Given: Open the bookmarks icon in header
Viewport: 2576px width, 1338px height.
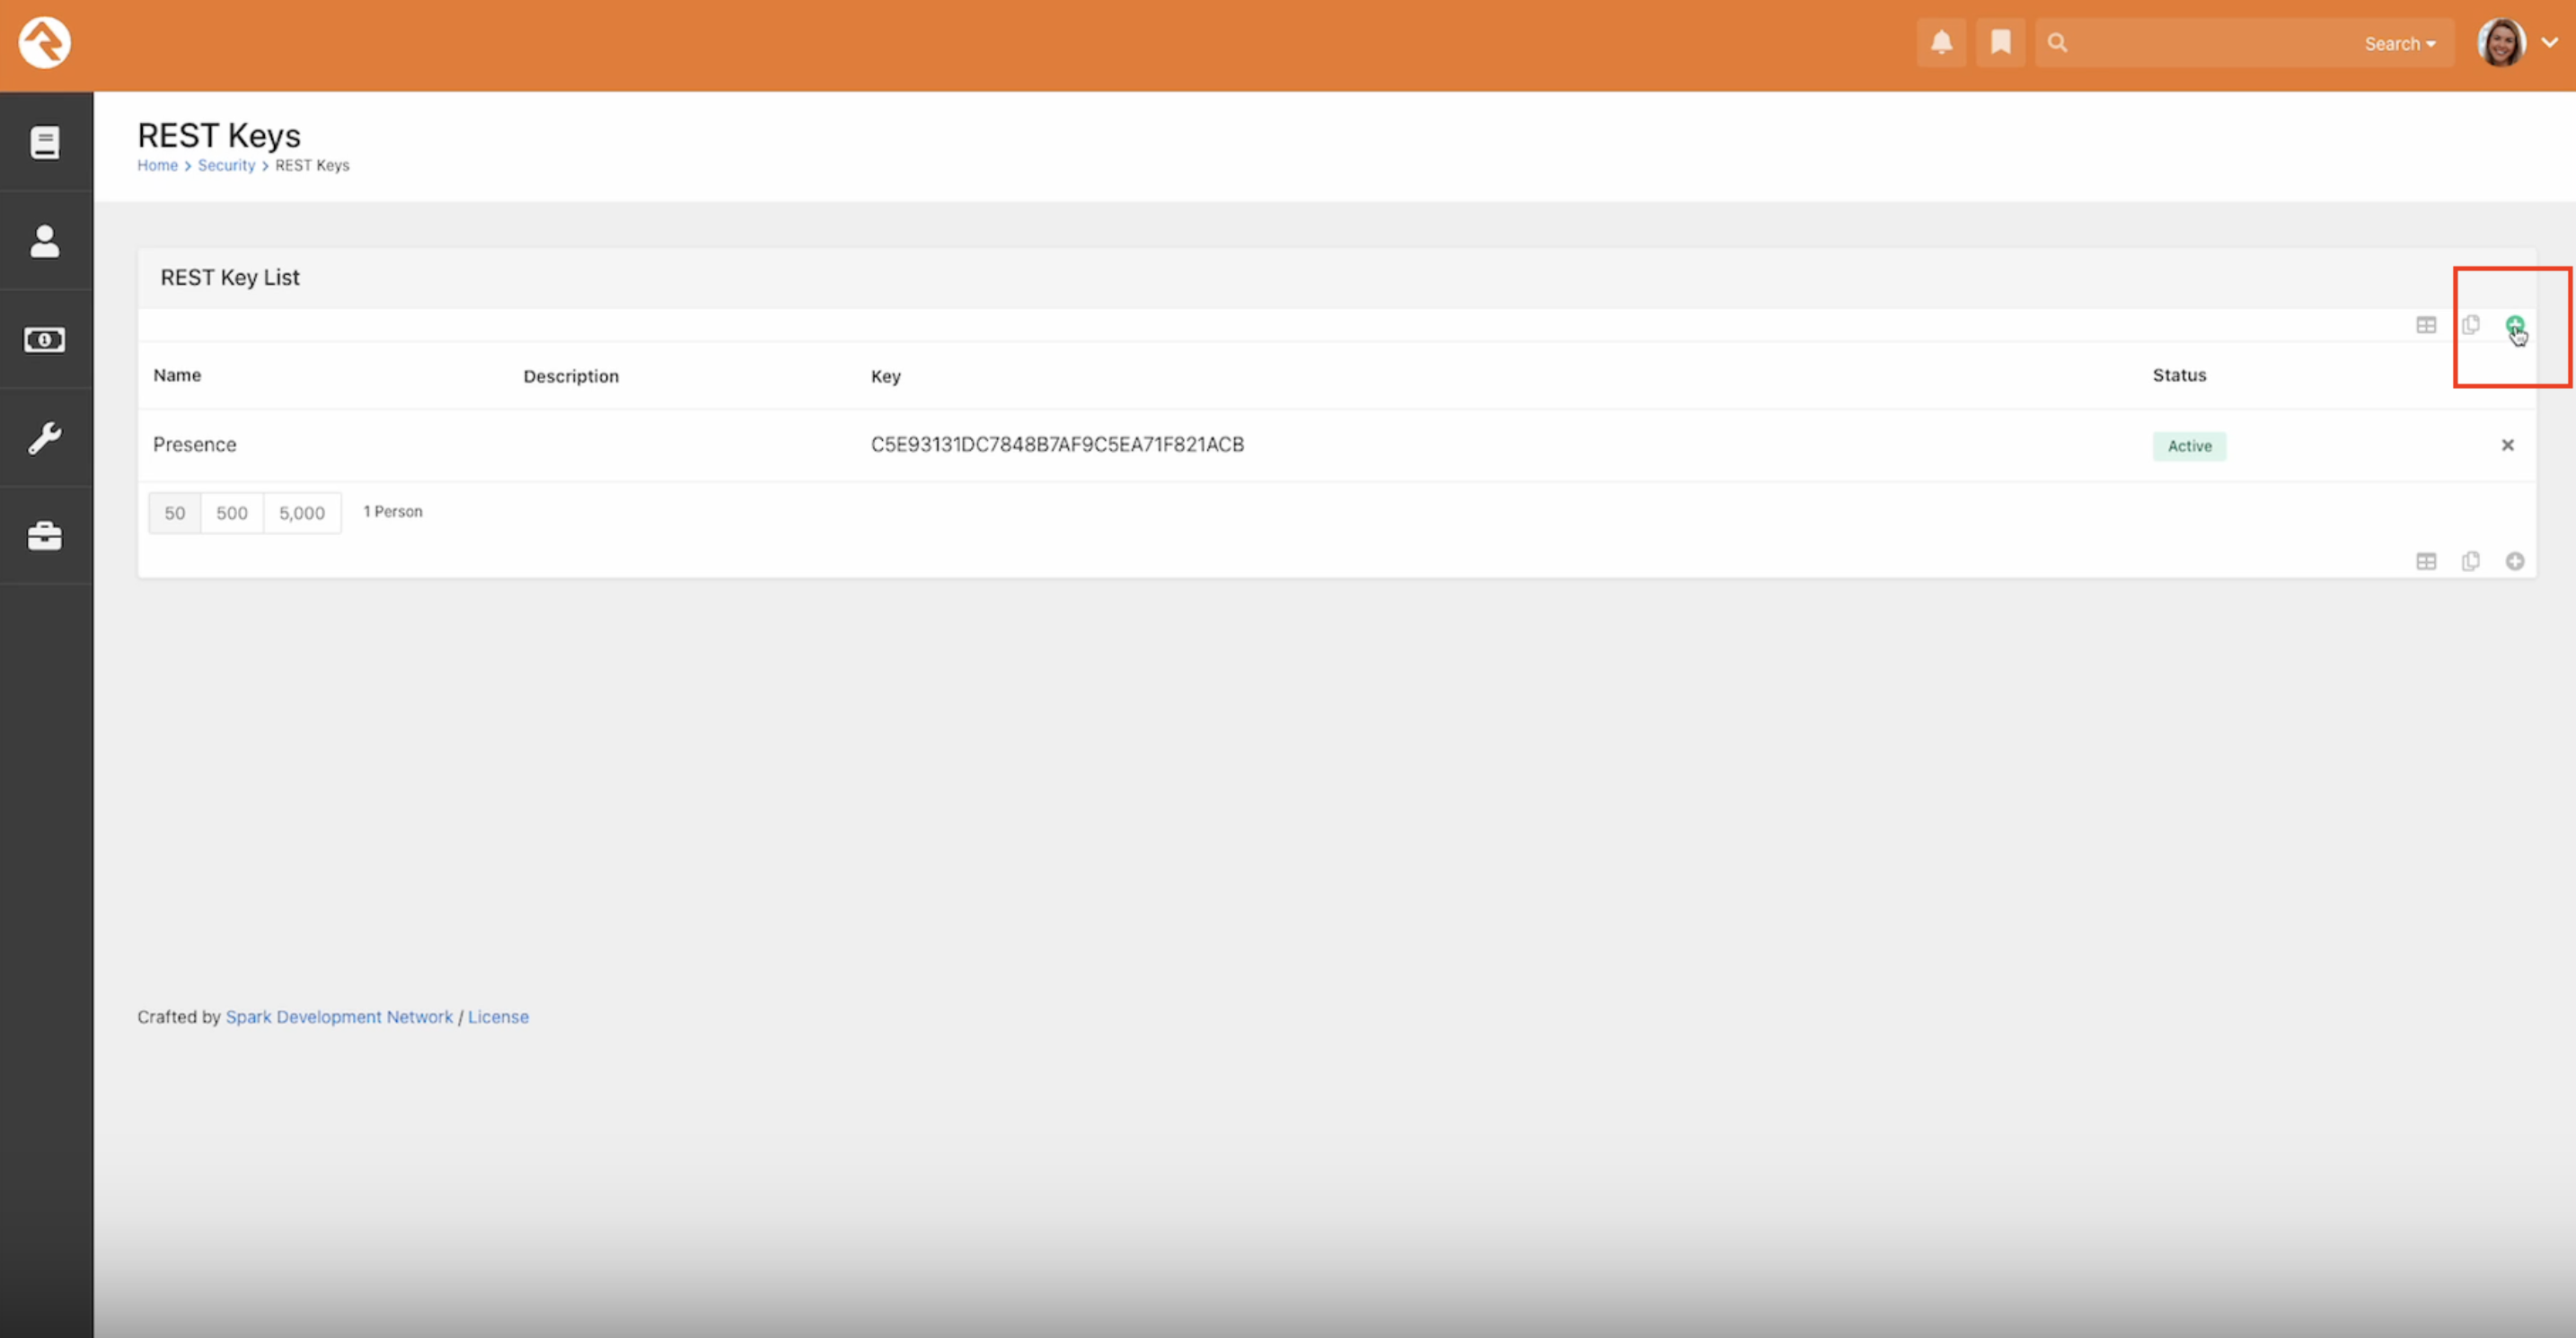Looking at the screenshot, I should [x=2000, y=43].
